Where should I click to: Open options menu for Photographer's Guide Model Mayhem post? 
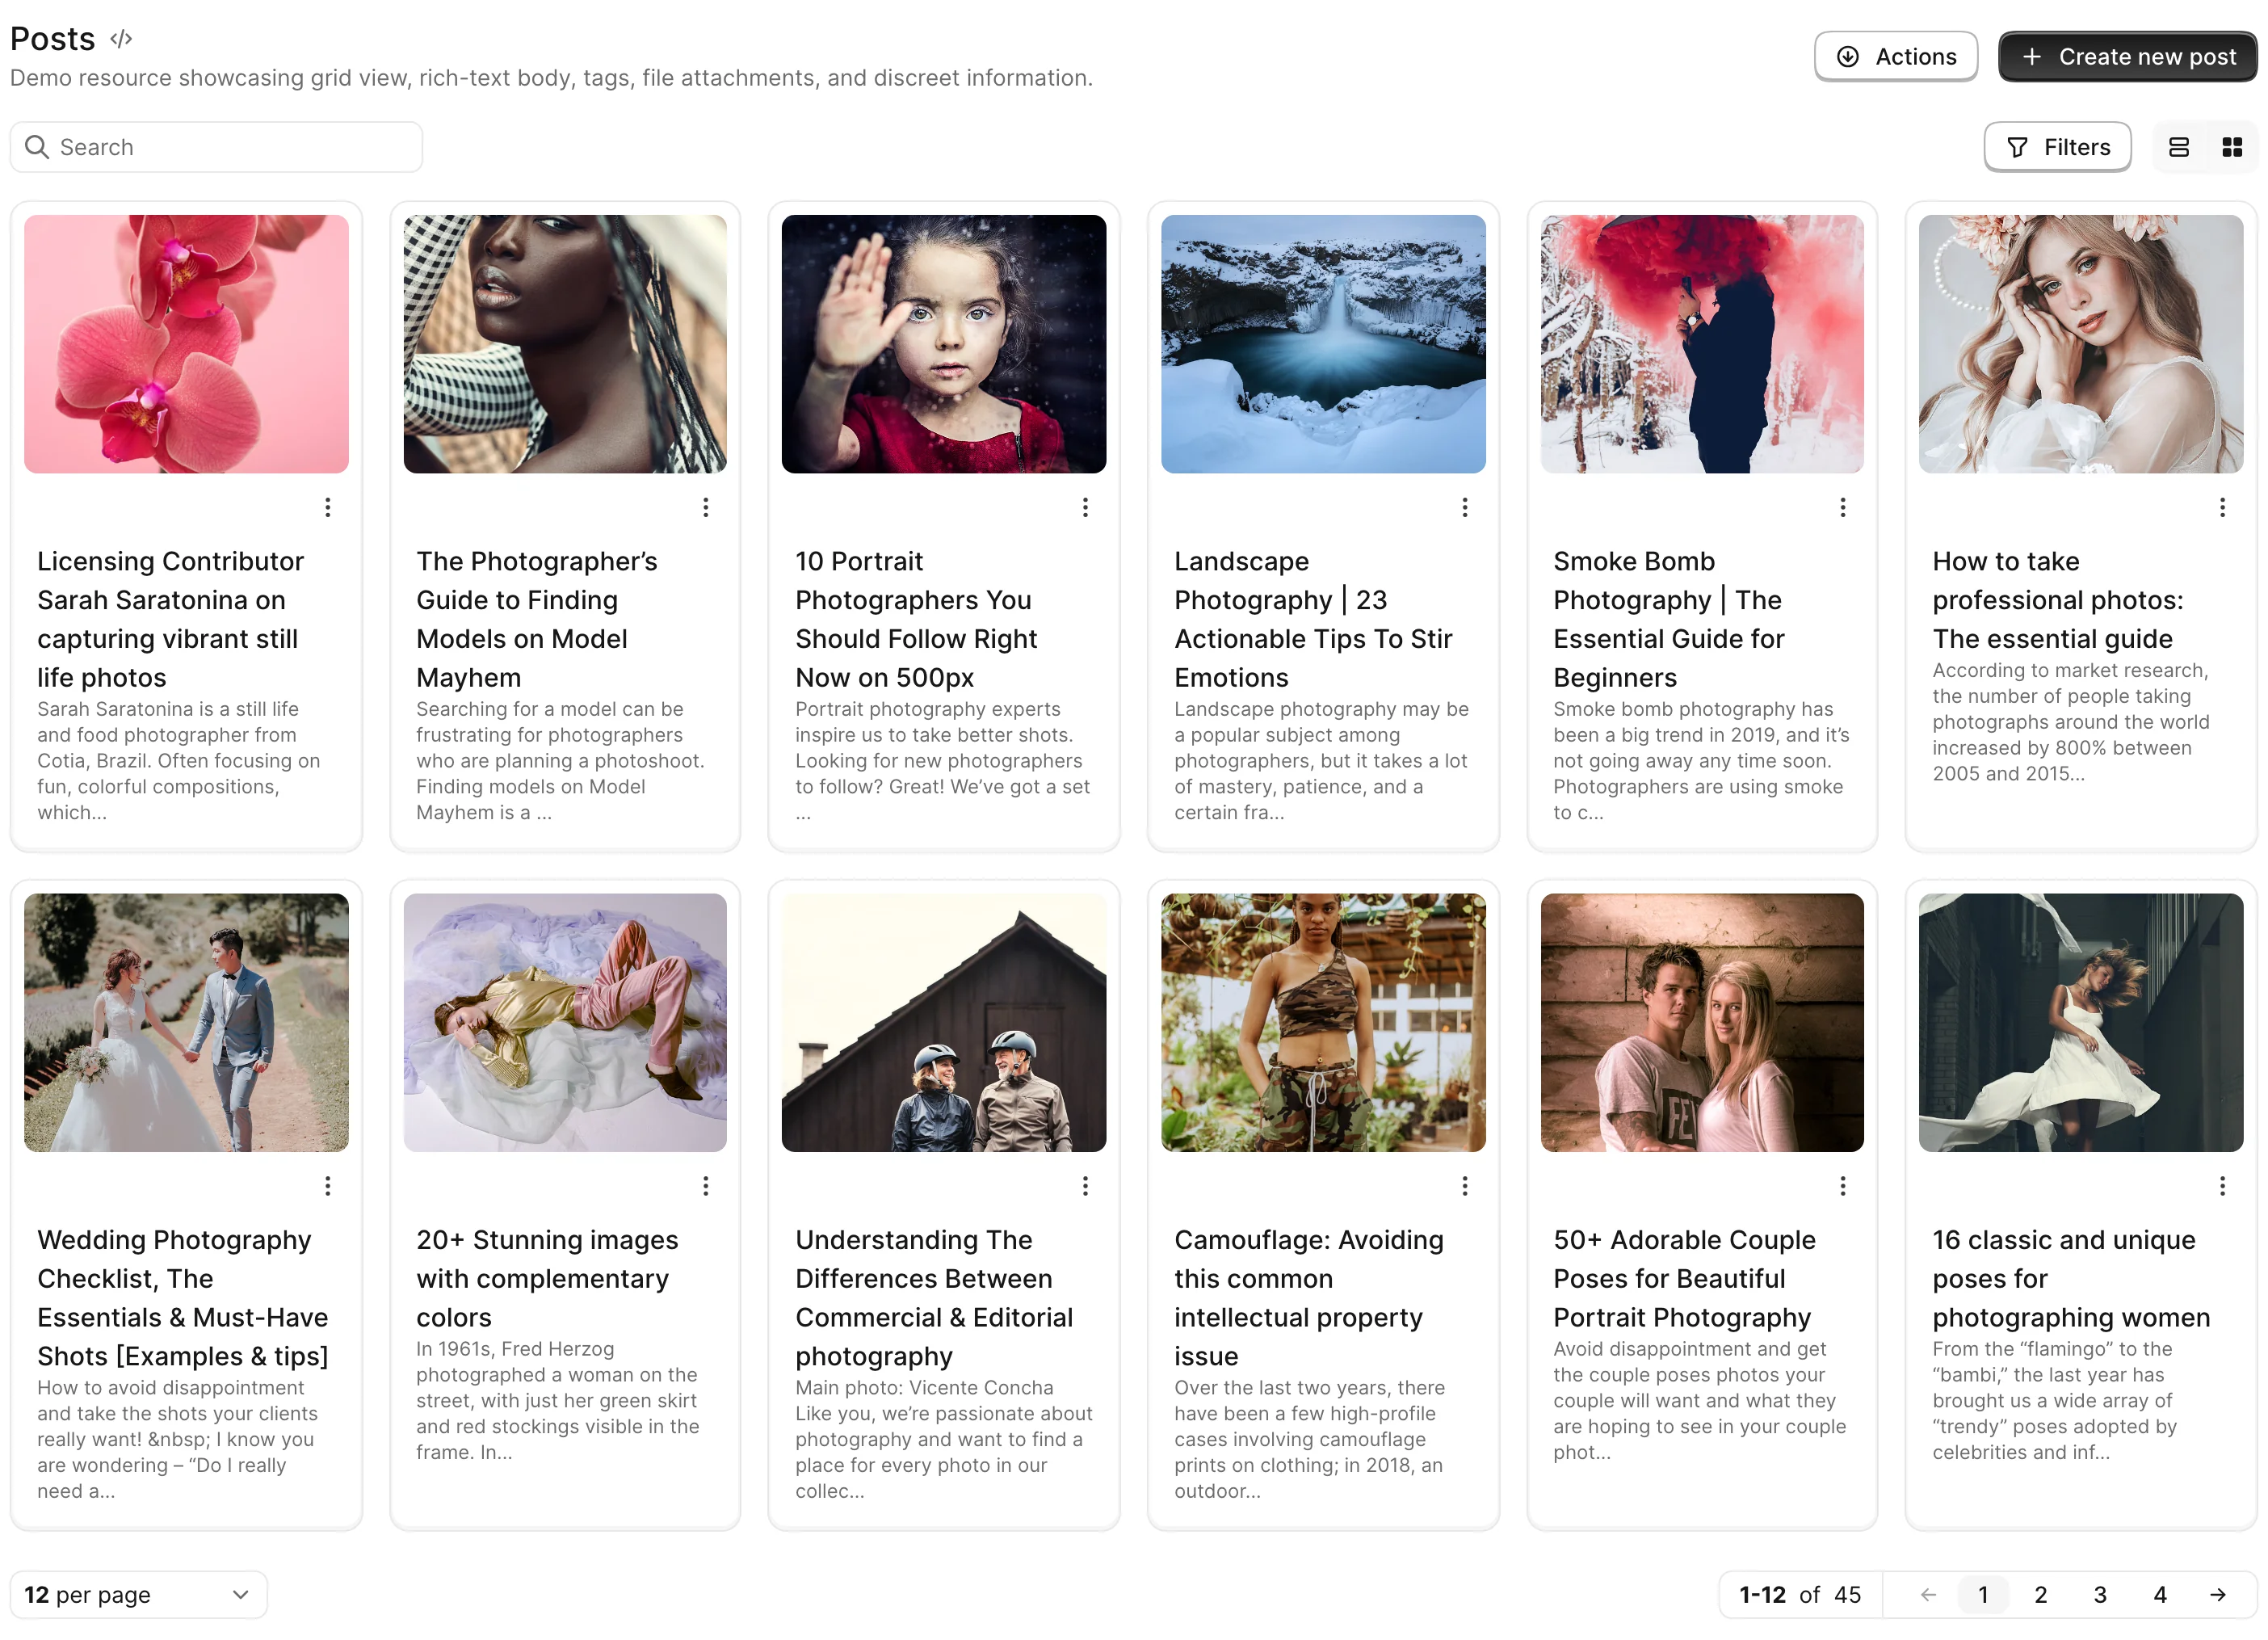pyautogui.click(x=705, y=507)
